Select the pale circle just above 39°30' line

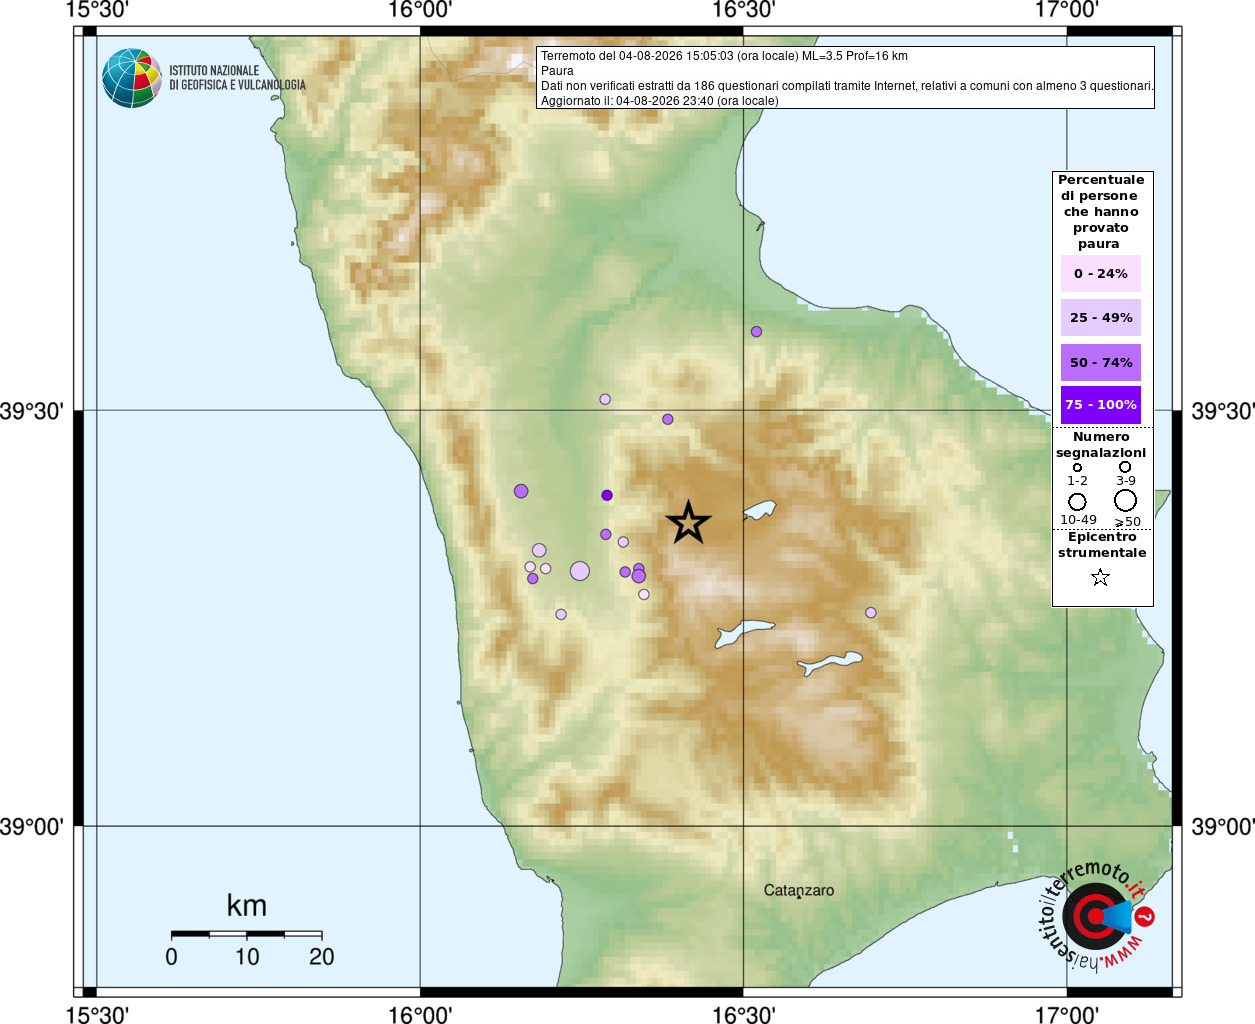click(605, 399)
